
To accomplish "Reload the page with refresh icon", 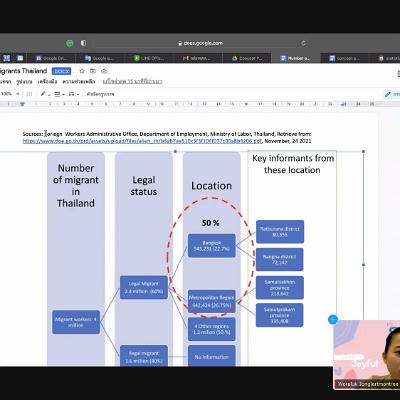I will coord(303,43).
